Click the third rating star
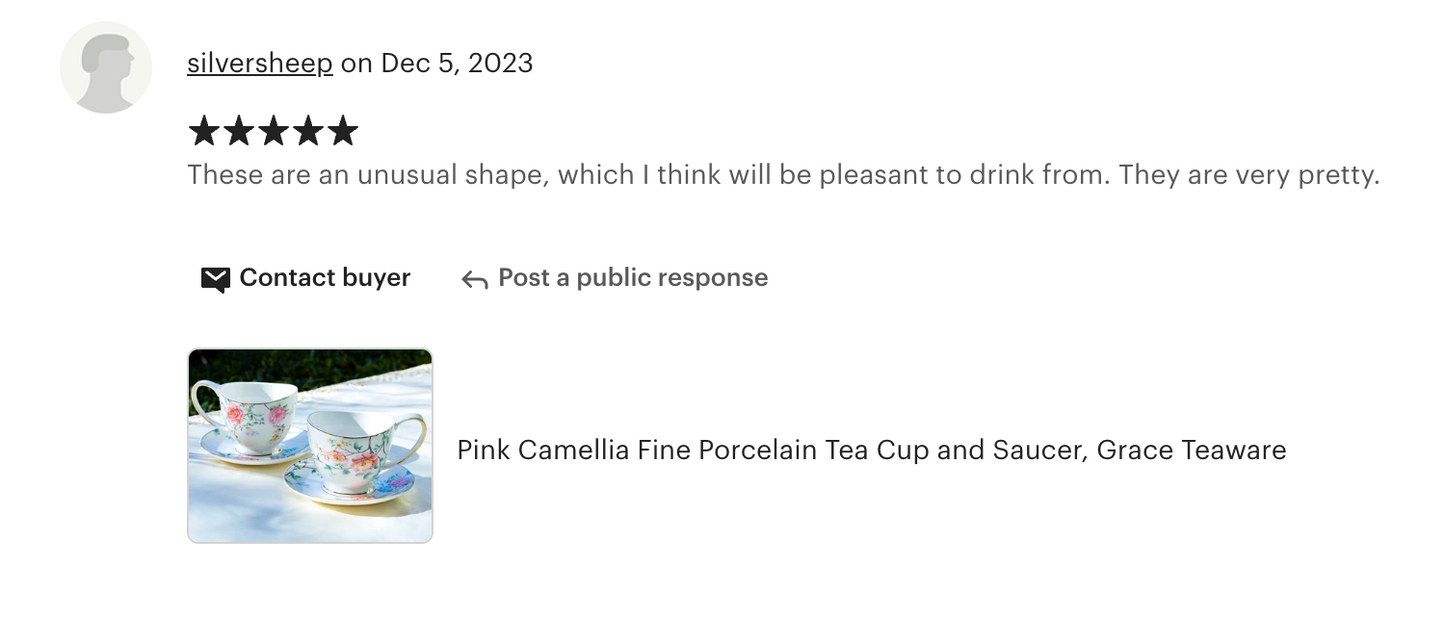The width and height of the screenshot is (1445, 618). (x=273, y=131)
